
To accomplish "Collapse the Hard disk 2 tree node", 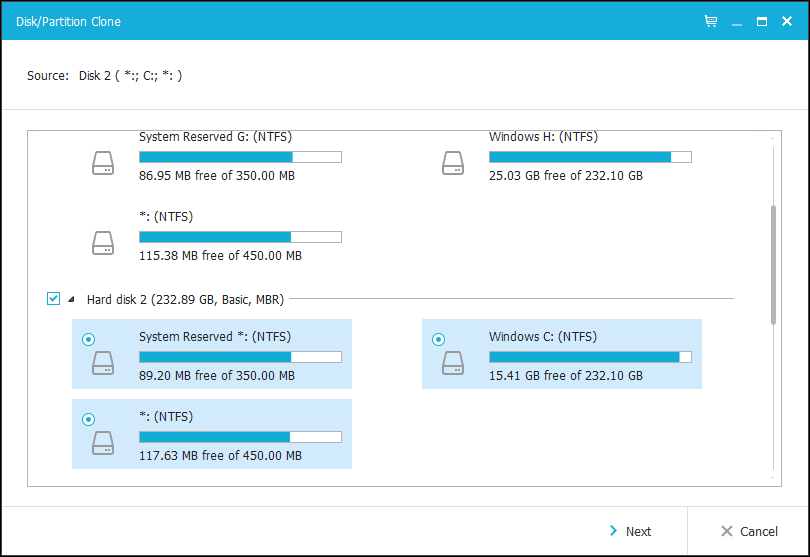I will 71,299.
